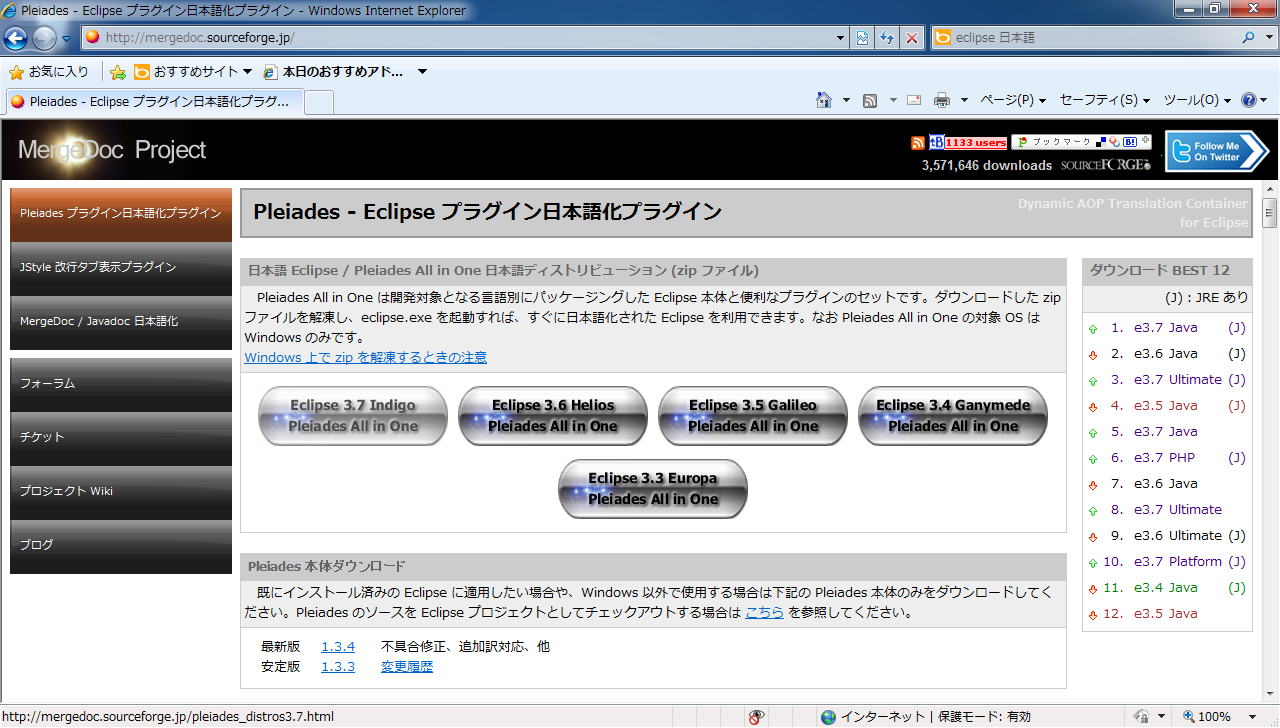The width and height of the screenshot is (1280, 728).
Task: Open the ツール(O) menu
Action: (x=1196, y=100)
